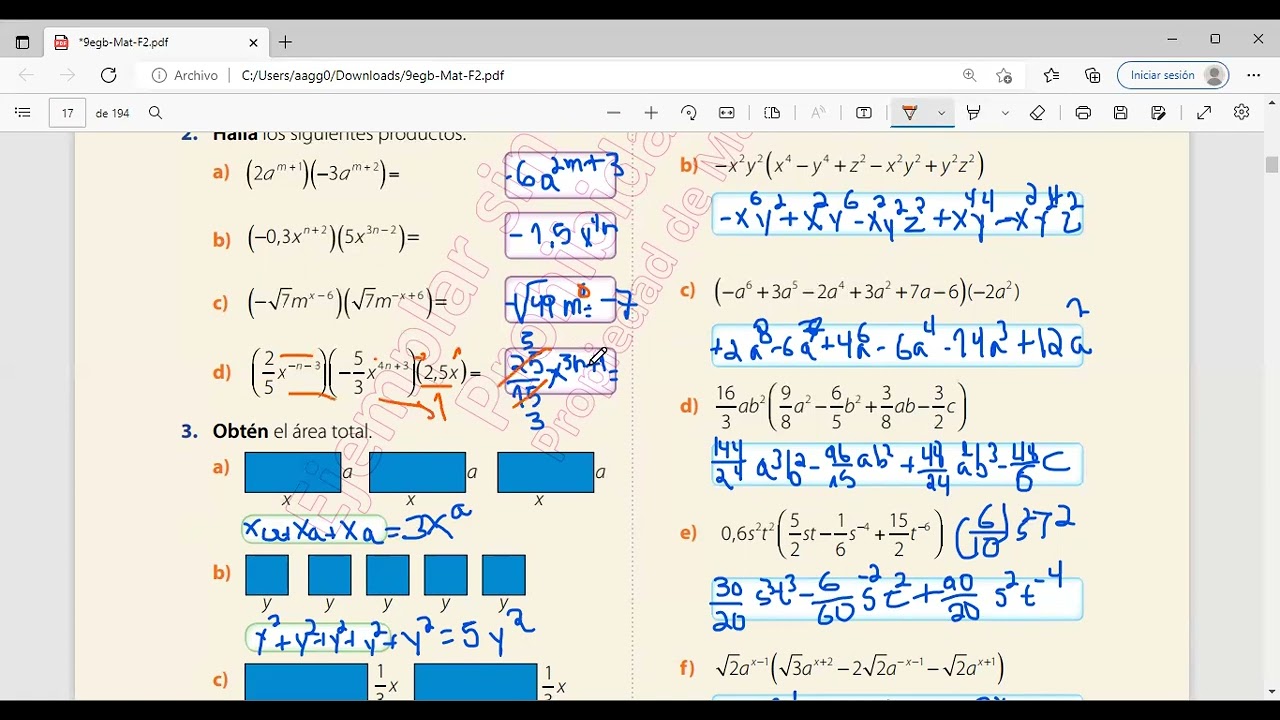This screenshot has width=1280, height=720.
Task: Click the Iniciar sesión button
Action: tap(1173, 75)
